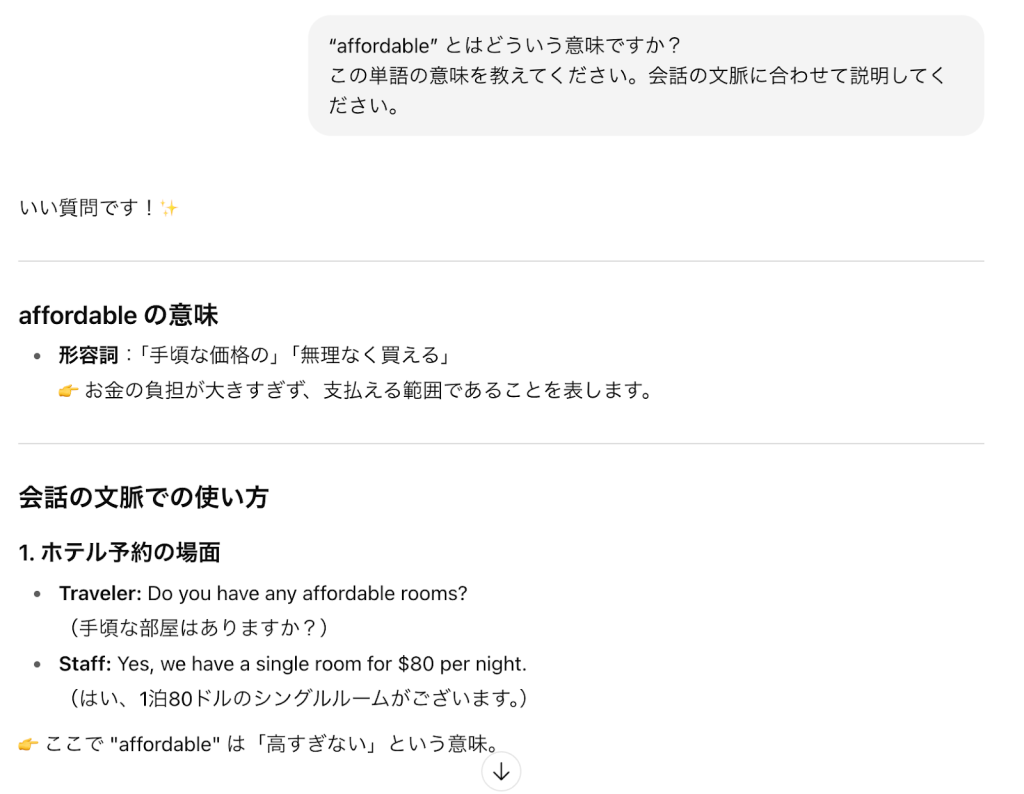Image resolution: width=1024 pixels, height=794 pixels.
Task: Click the bold "Staff:" speaker label
Action: click(85, 664)
